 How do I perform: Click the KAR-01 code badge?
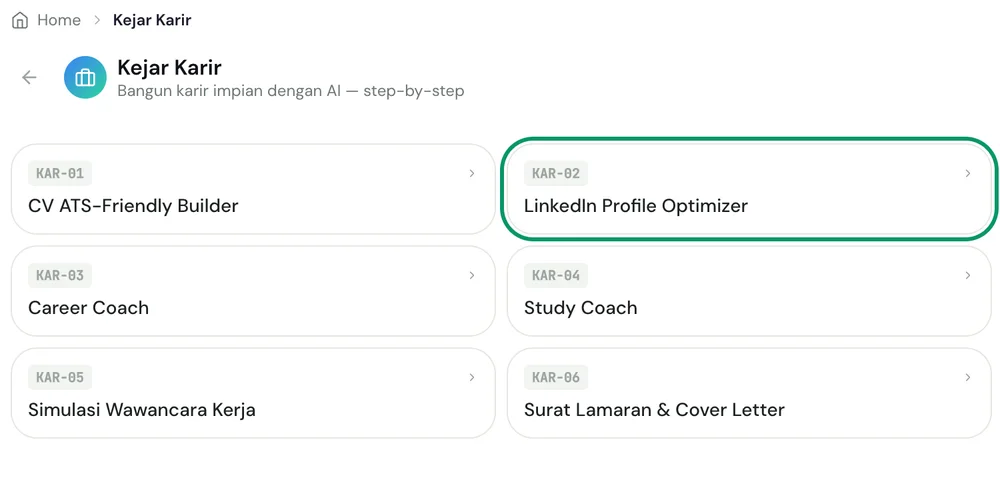tap(60, 173)
